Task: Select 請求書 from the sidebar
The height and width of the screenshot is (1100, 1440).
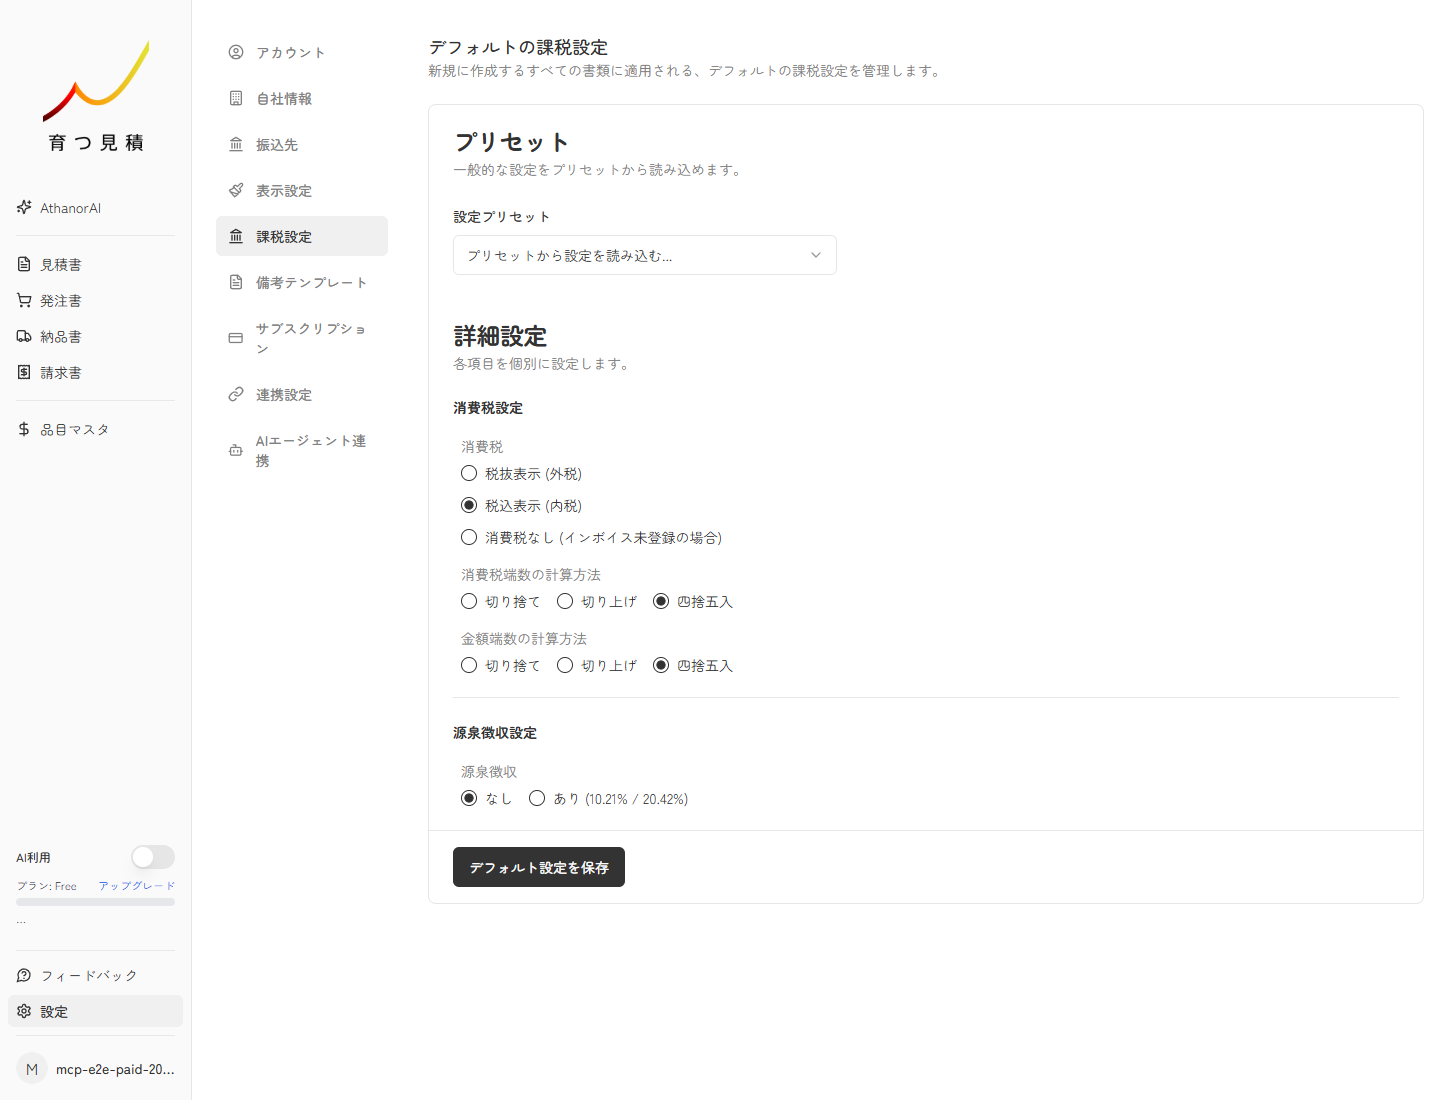Action: (61, 372)
